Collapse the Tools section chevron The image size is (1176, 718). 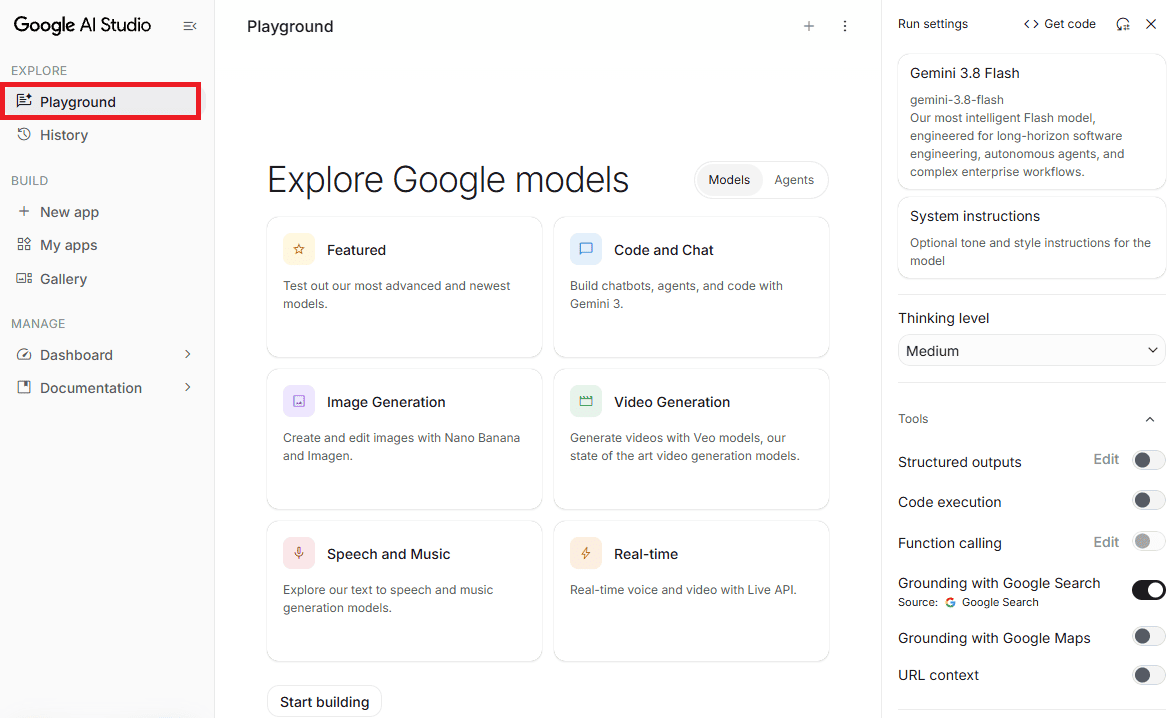click(1150, 419)
